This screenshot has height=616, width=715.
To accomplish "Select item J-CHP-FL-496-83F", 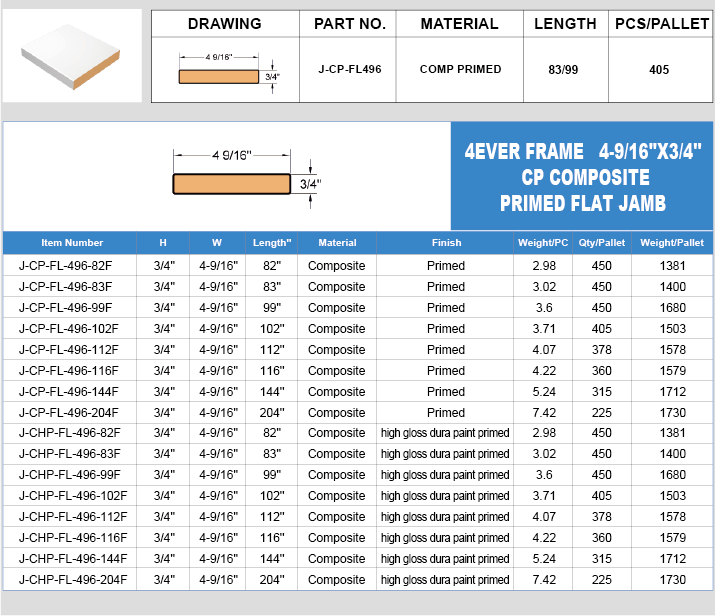I will [70, 454].
